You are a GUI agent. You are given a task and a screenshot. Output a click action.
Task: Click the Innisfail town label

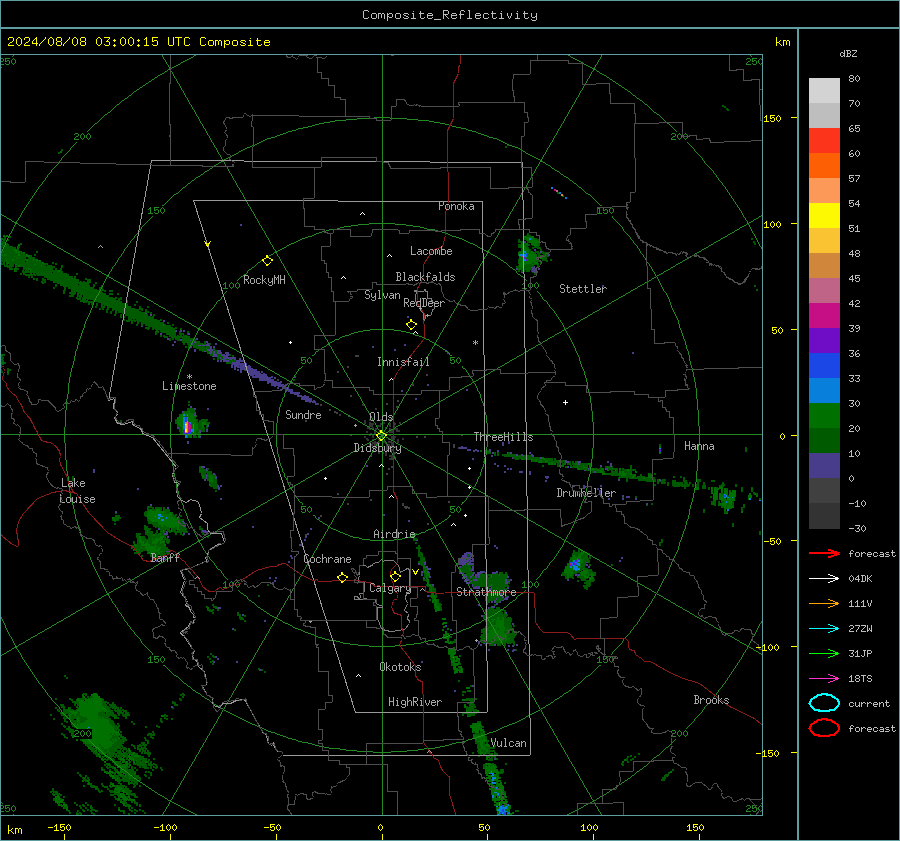click(403, 362)
